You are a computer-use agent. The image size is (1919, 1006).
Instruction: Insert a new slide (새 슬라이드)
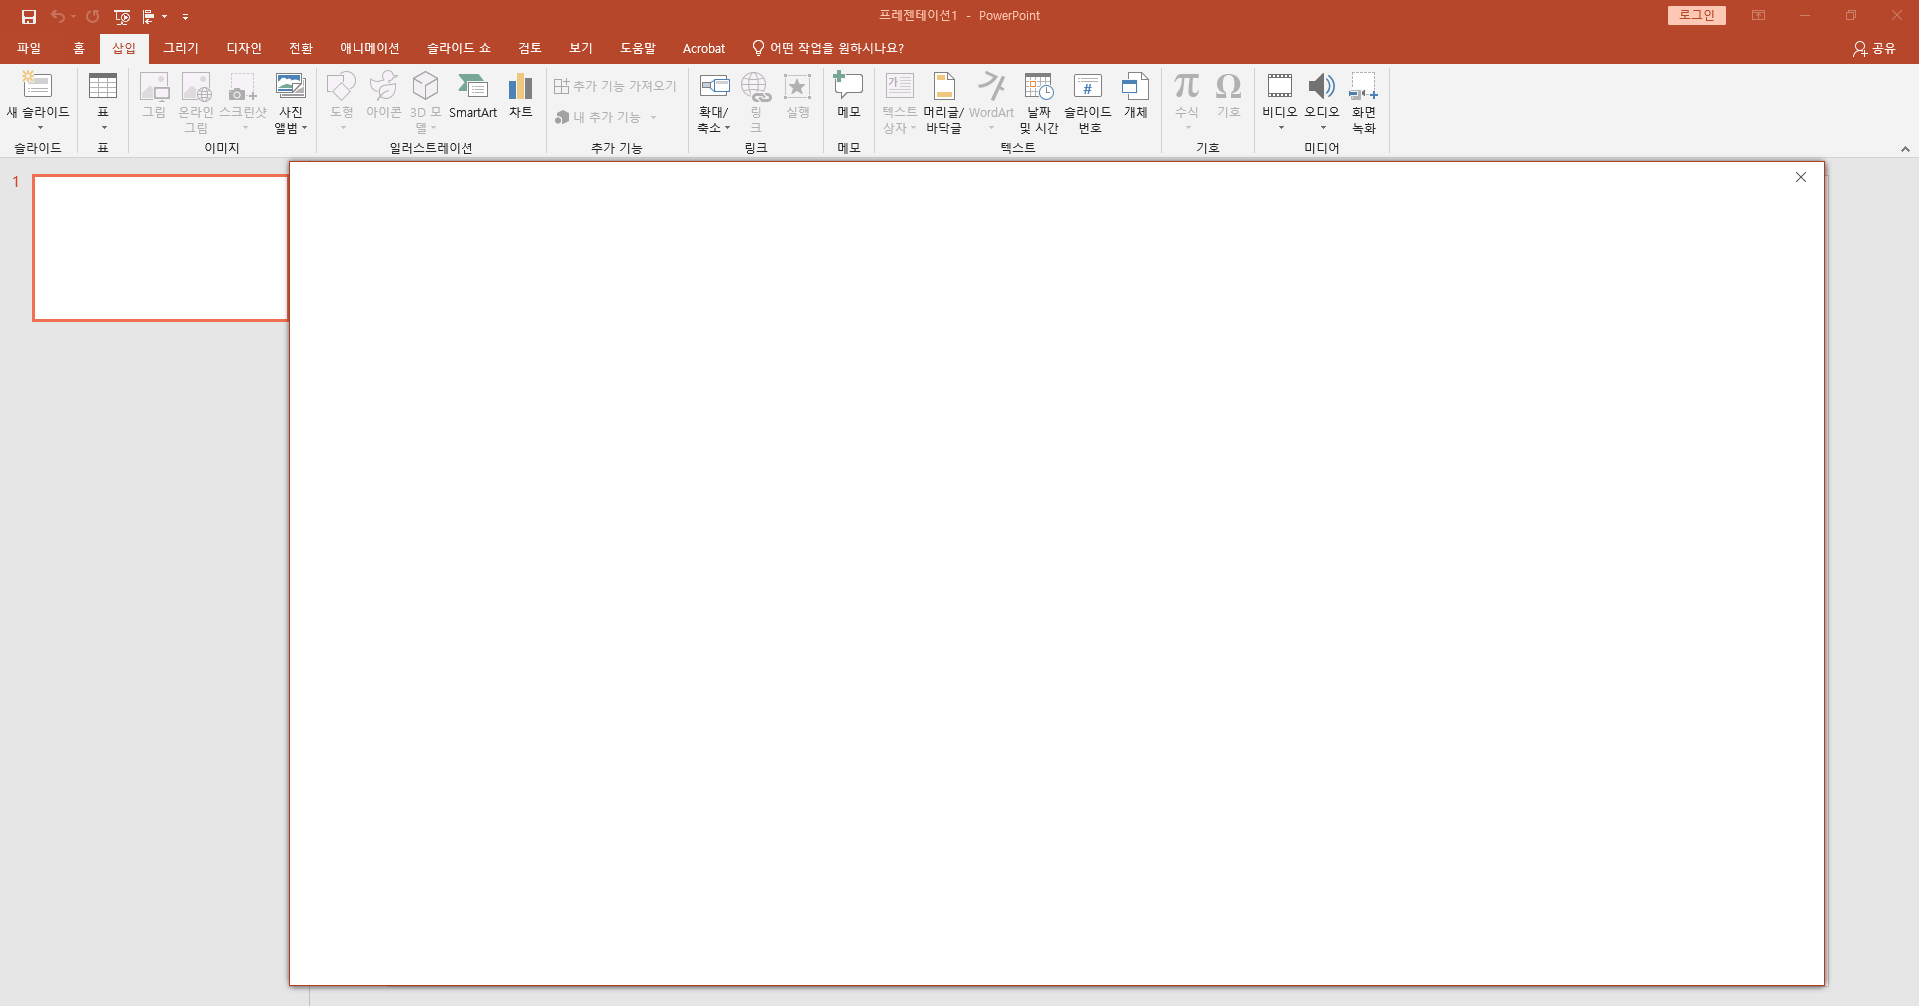click(x=38, y=101)
